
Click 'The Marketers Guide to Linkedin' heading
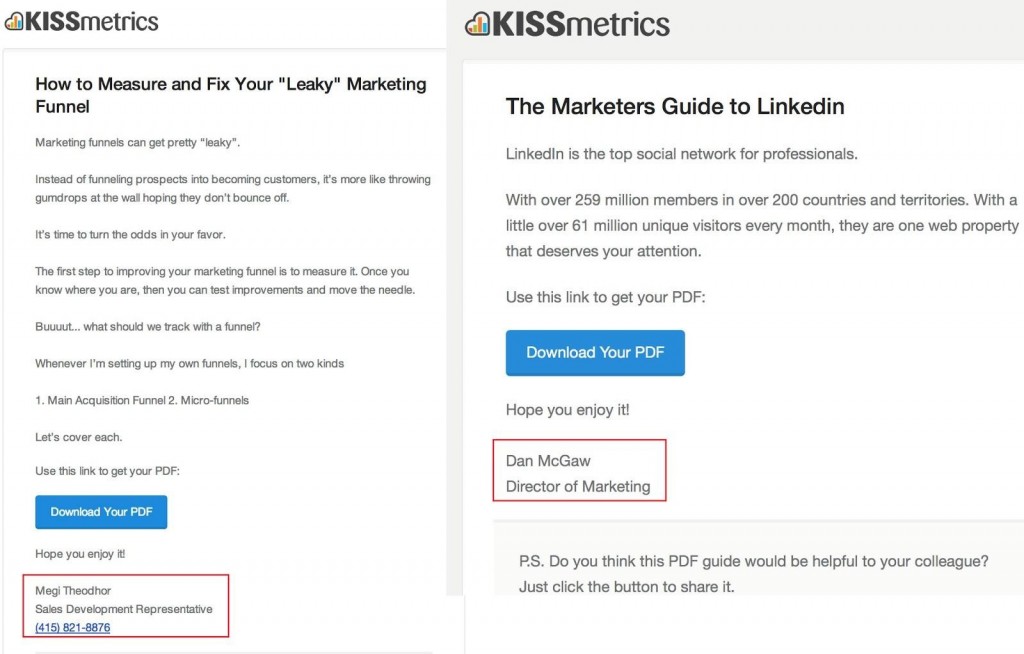675,106
